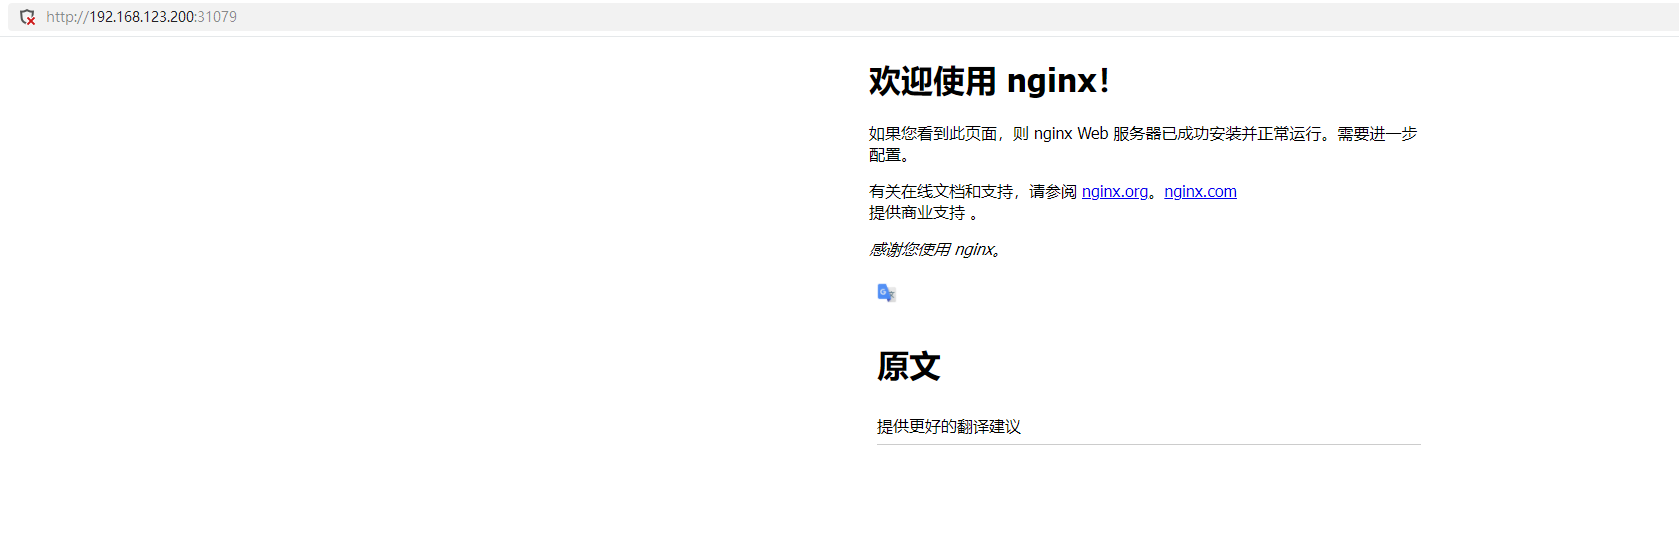Click the '配置。' text ending the first paragraph
The height and width of the screenshot is (544, 1679).
889,155
